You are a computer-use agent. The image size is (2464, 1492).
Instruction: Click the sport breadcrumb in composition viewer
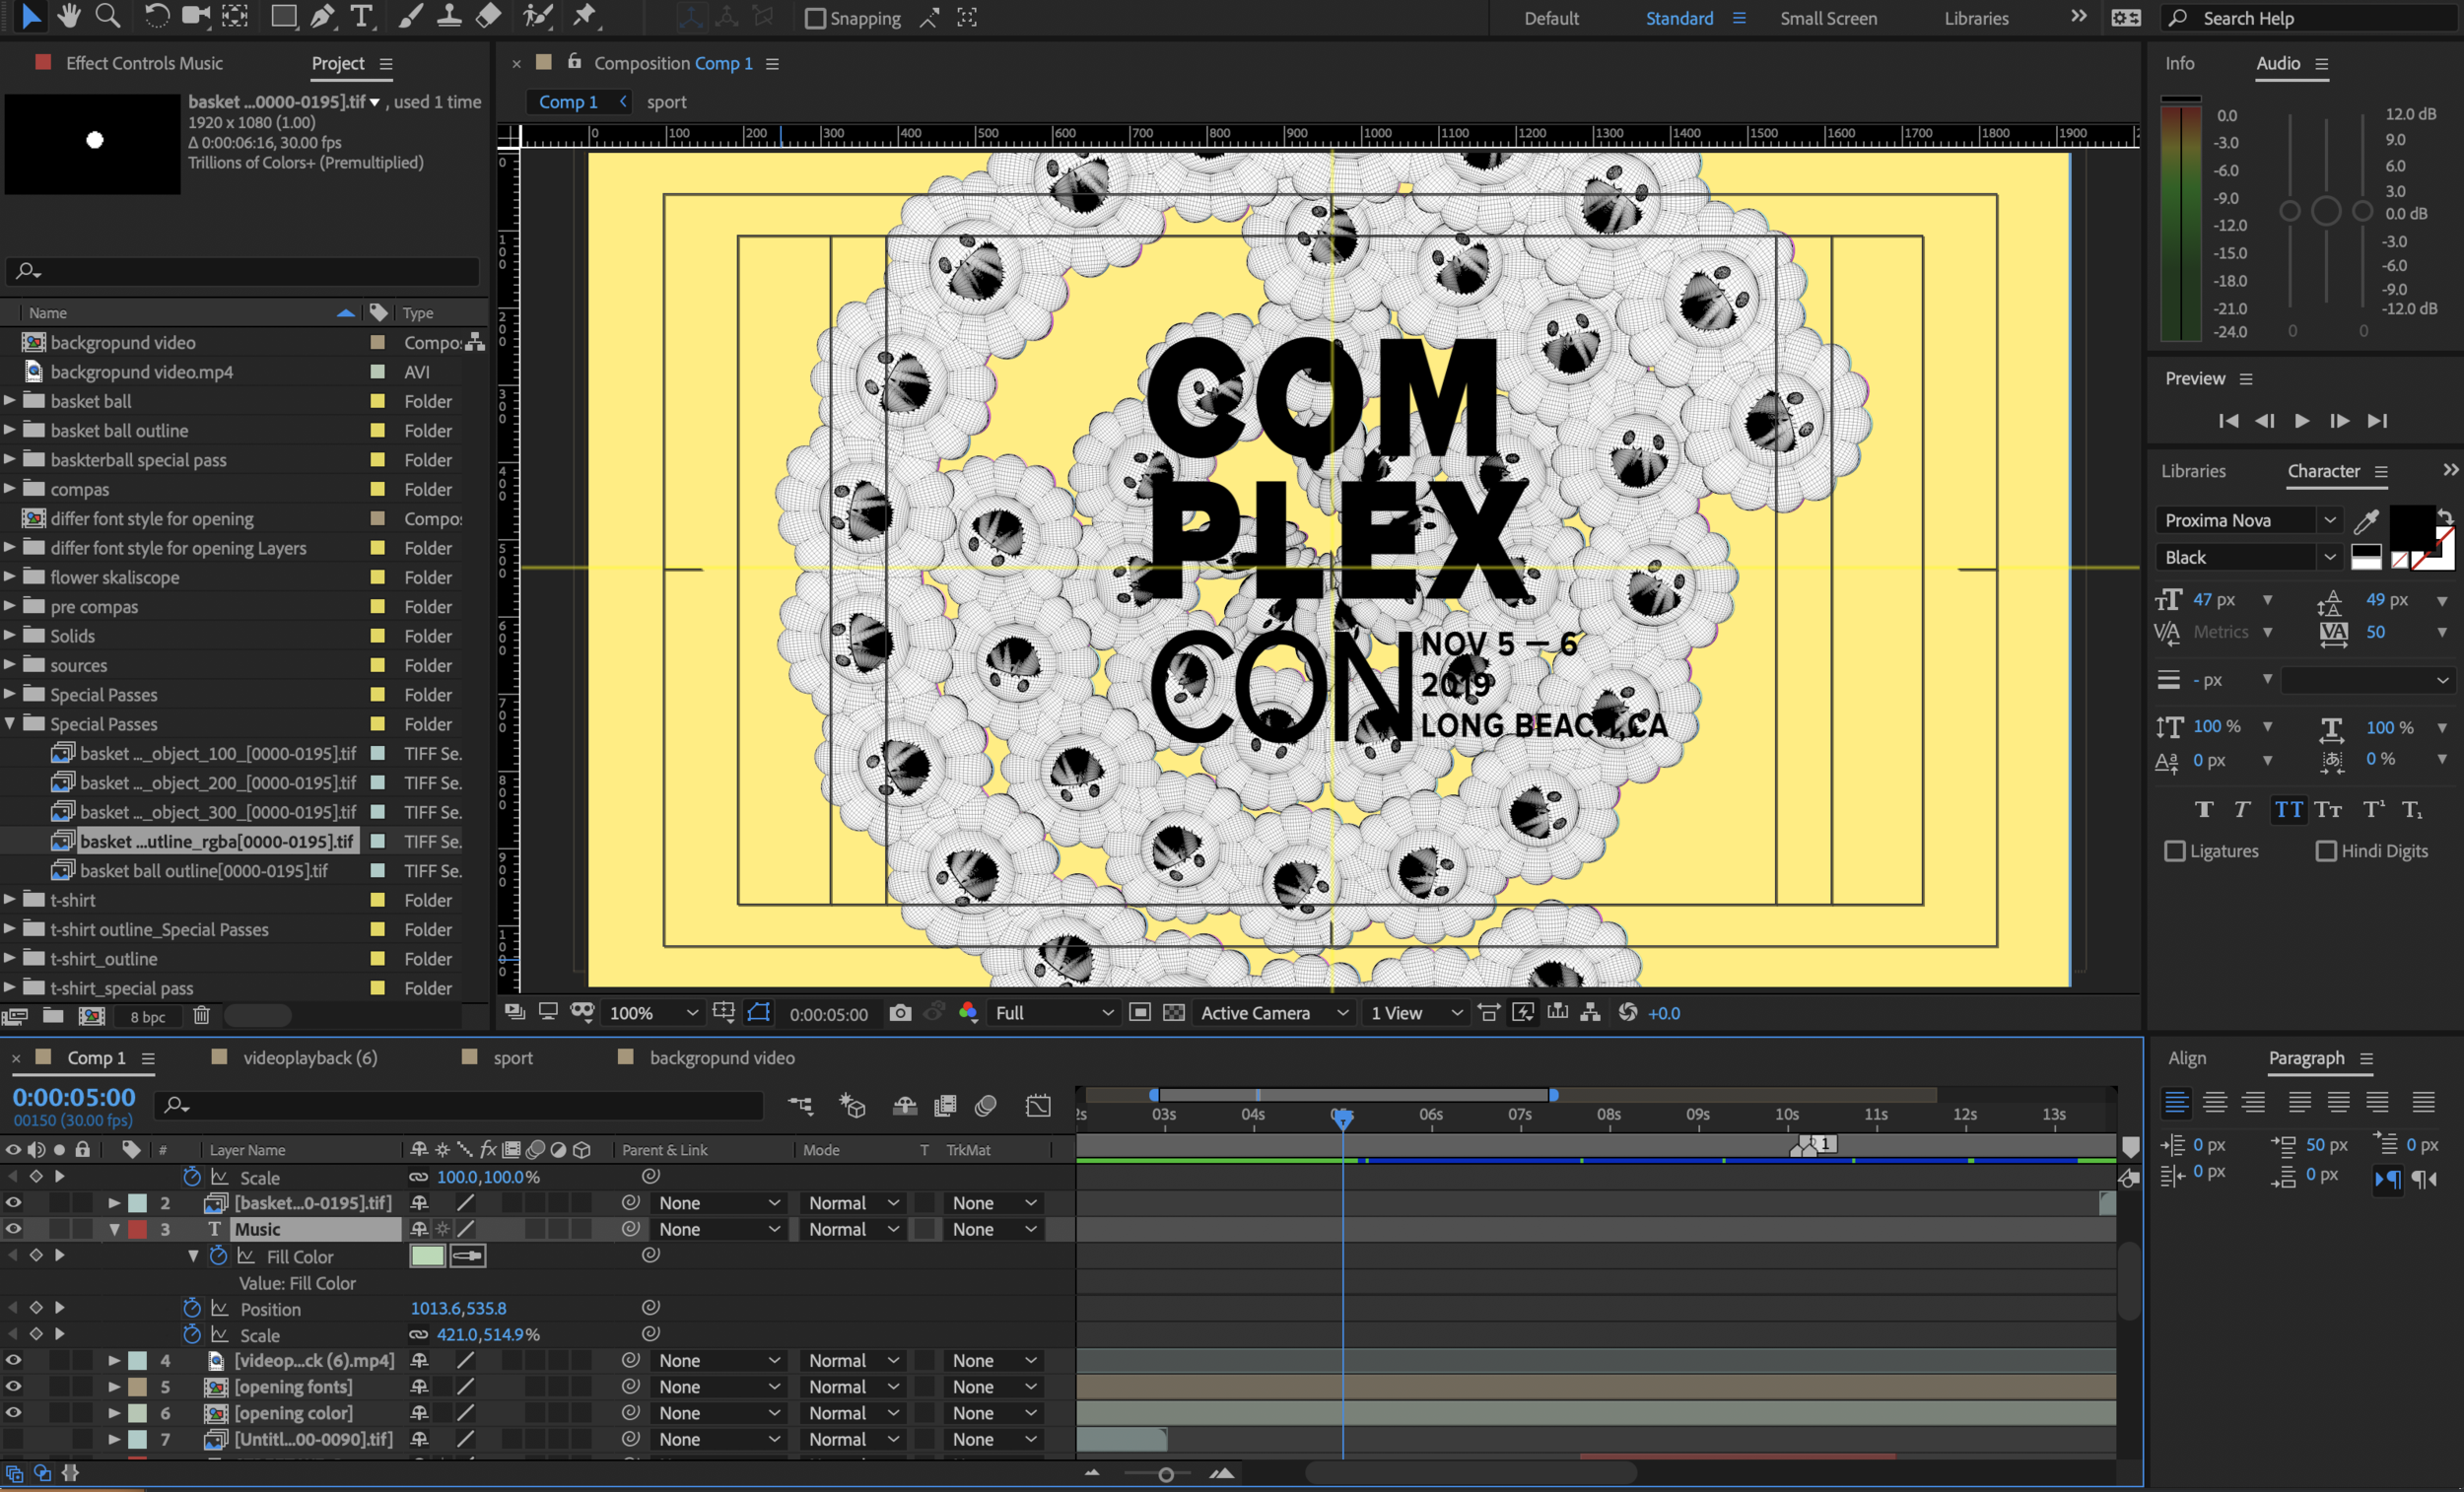coord(666,102)
